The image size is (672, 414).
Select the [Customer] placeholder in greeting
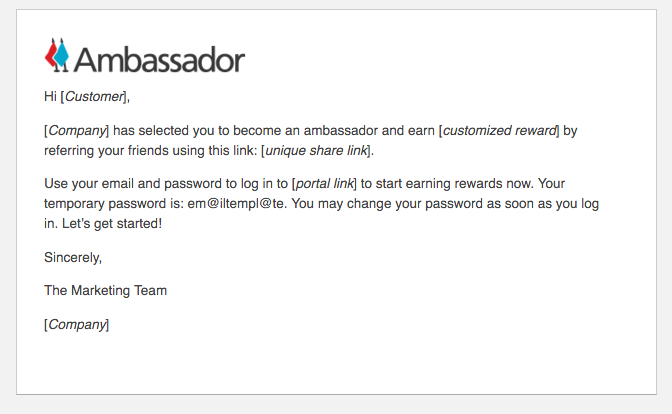(x=95, y=97)
